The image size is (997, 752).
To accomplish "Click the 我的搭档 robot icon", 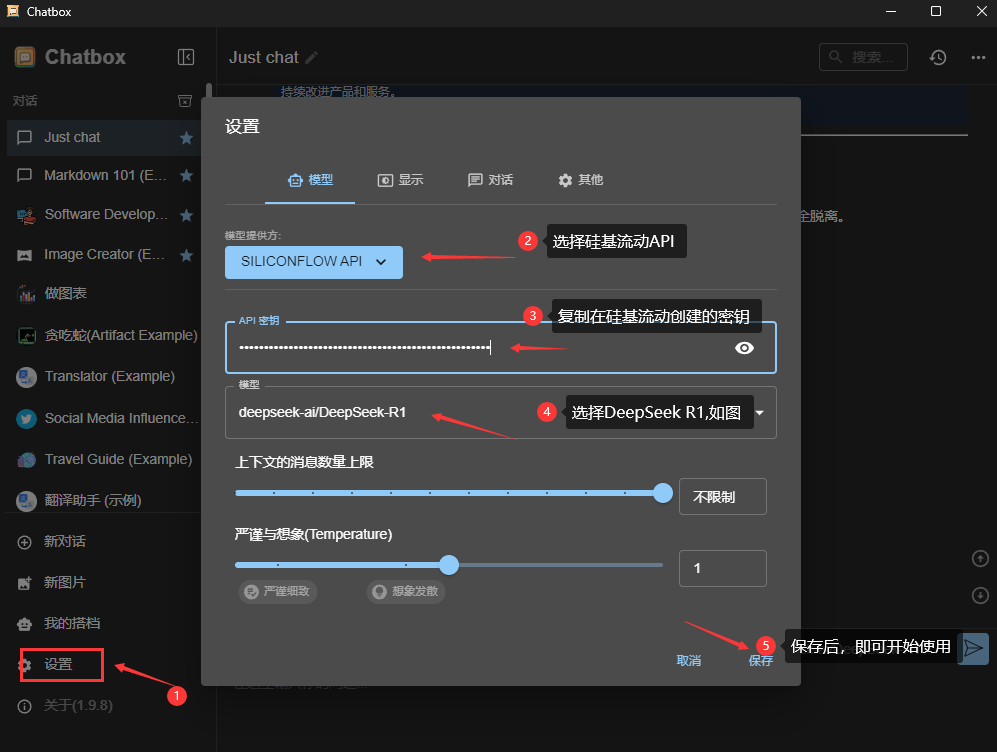I will pyautogui.click(x=24, y=624).
